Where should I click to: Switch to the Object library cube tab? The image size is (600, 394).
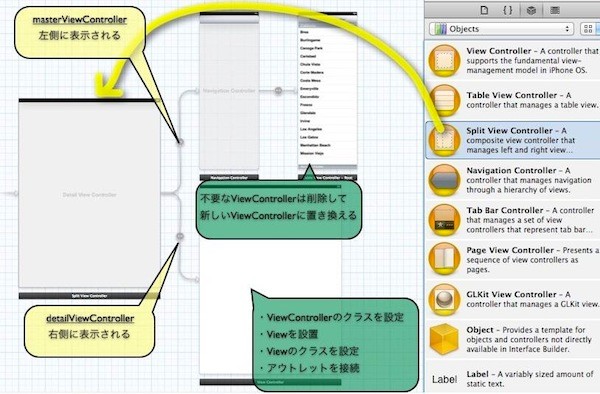click(x=531, y=10)
